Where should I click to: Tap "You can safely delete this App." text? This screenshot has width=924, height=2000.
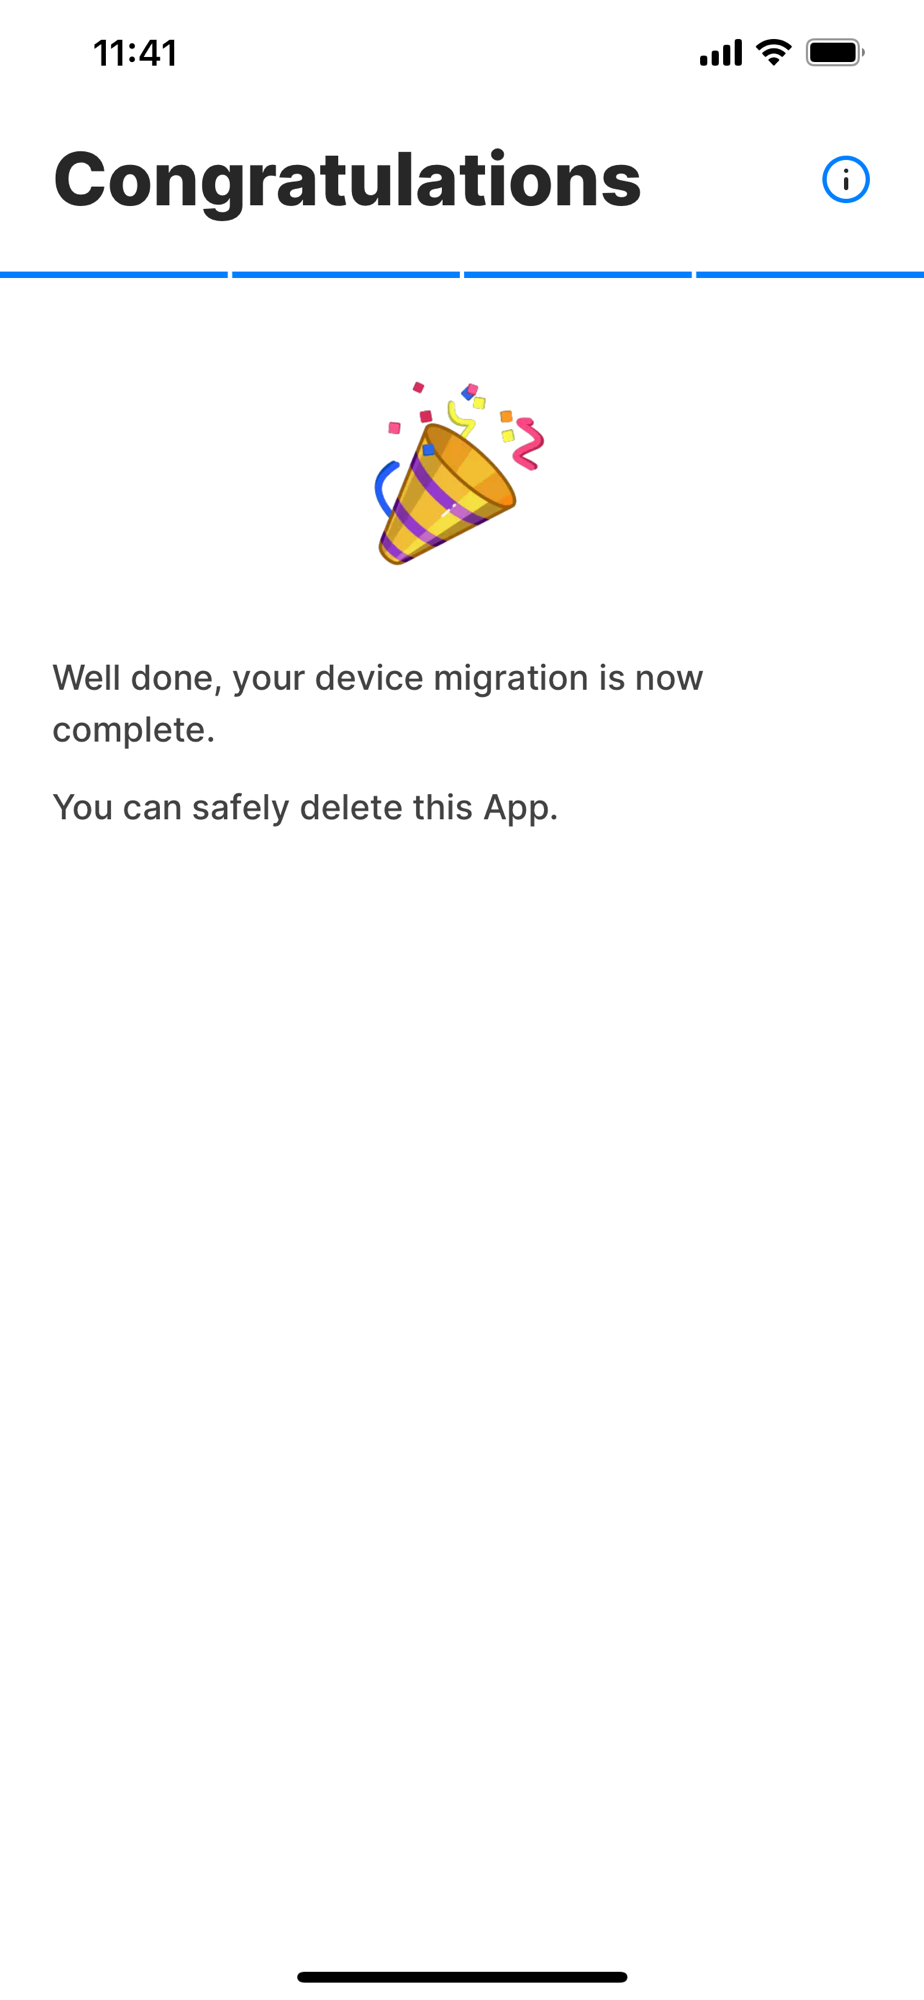click(305, 807)
